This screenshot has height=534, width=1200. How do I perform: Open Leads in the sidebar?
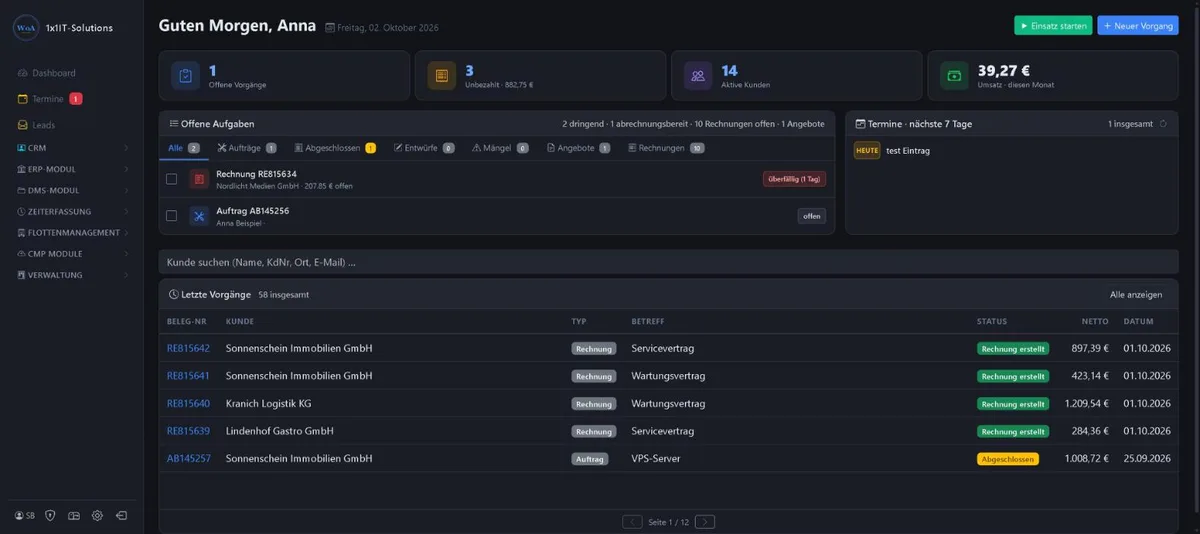(x=36, y=125)
